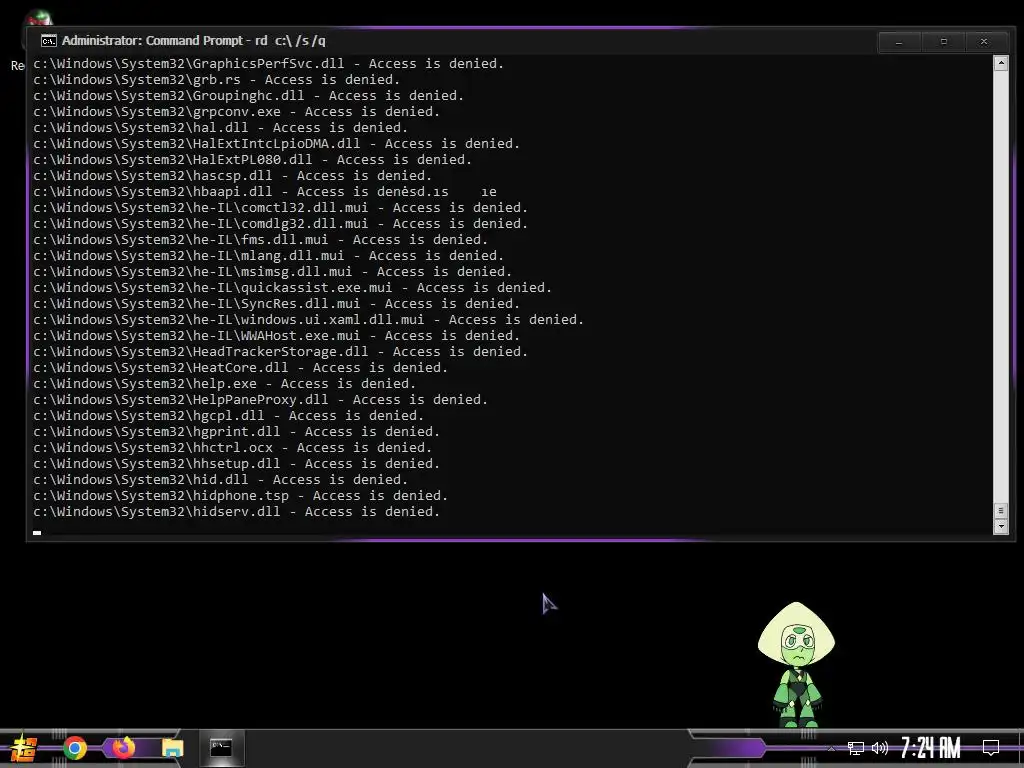1024x768 pixels.
Task: Click the he-IL\SyncRes.dll.mui line
Action: pyautogui.click(x=276, y=304)
